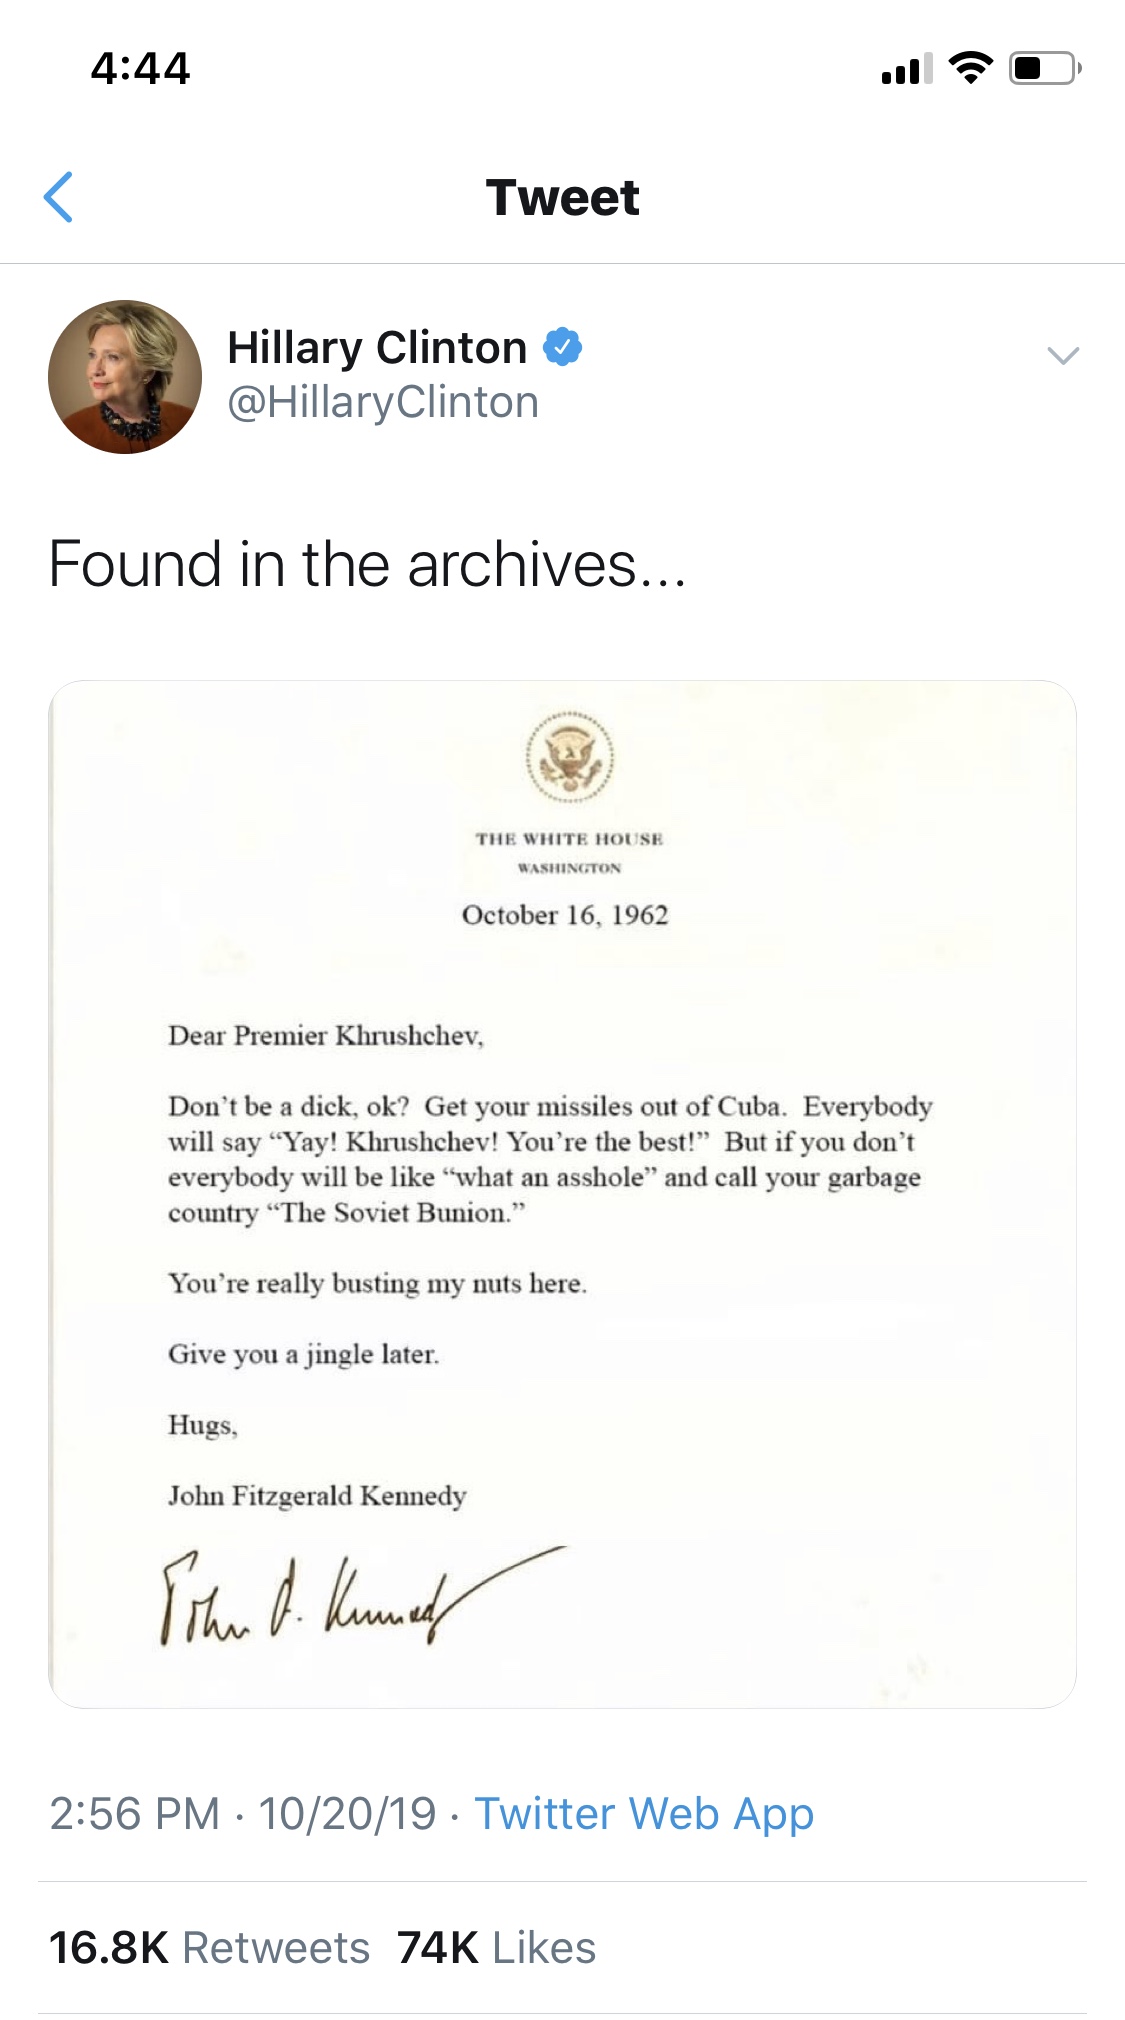Tap the cellular signal bars icon
1125x2020 pixels.
point(907,68)
